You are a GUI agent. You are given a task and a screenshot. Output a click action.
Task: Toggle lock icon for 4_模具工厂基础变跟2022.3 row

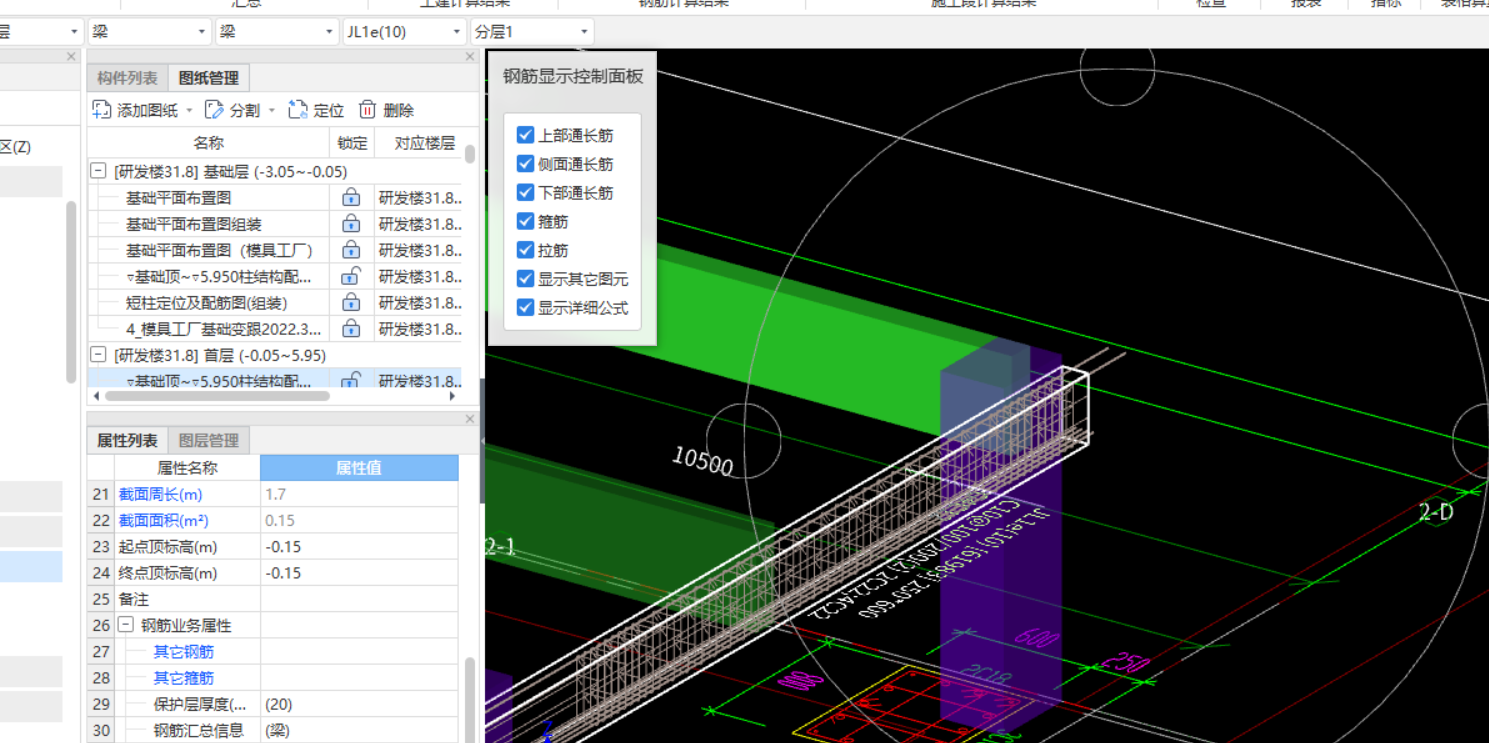pyautogui.click(x=351, y=328)
